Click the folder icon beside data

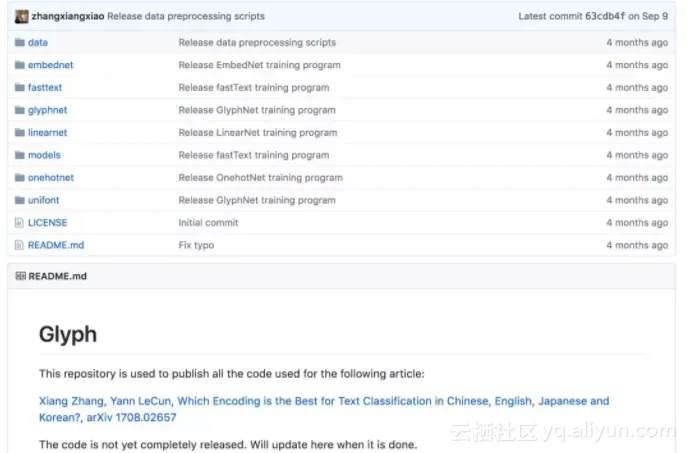pyautogui.click(x=19, y=43)
